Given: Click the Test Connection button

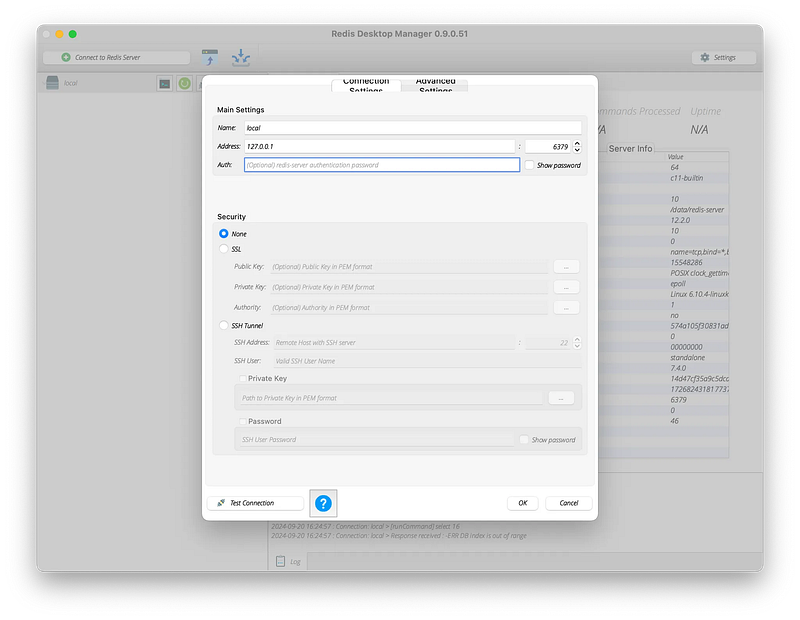Looking at the screenshot, I should coord(255,503).
